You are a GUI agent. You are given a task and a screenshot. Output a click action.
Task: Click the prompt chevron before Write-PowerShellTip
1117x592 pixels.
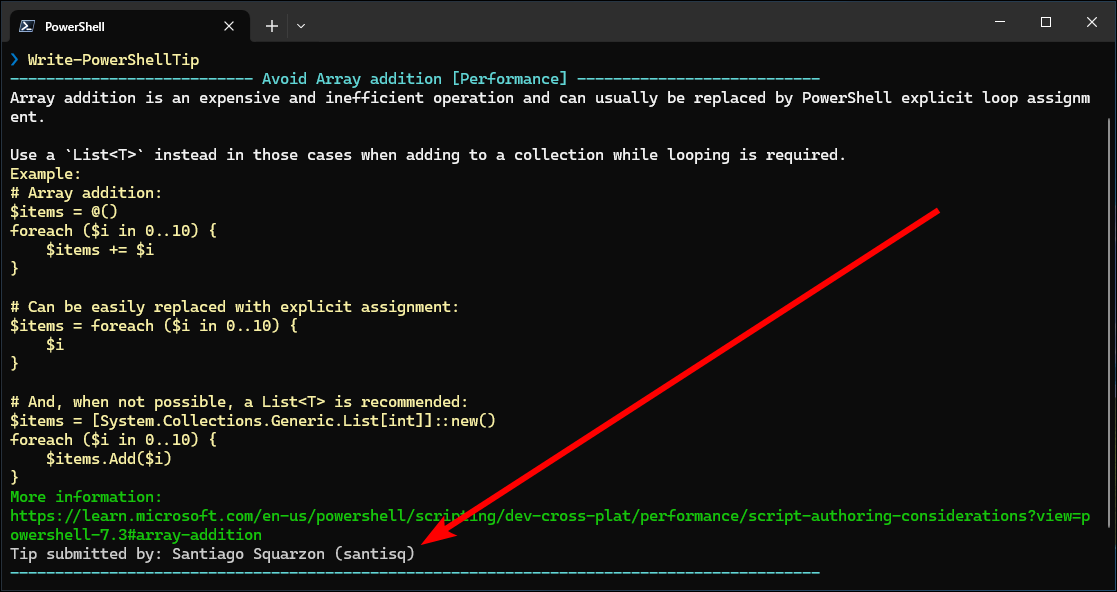15,60
